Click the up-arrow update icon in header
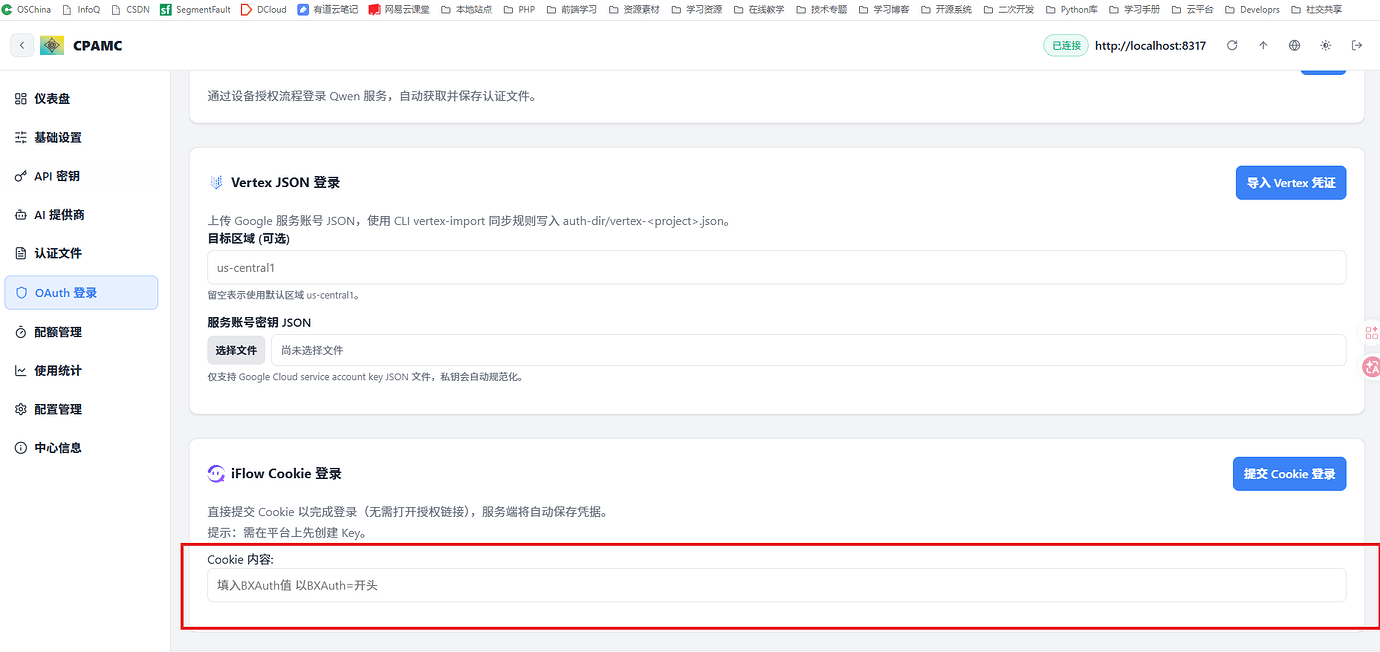The height and width of the screenshot is (652, 1380). pyautogui.click(x=1263, y=46)
